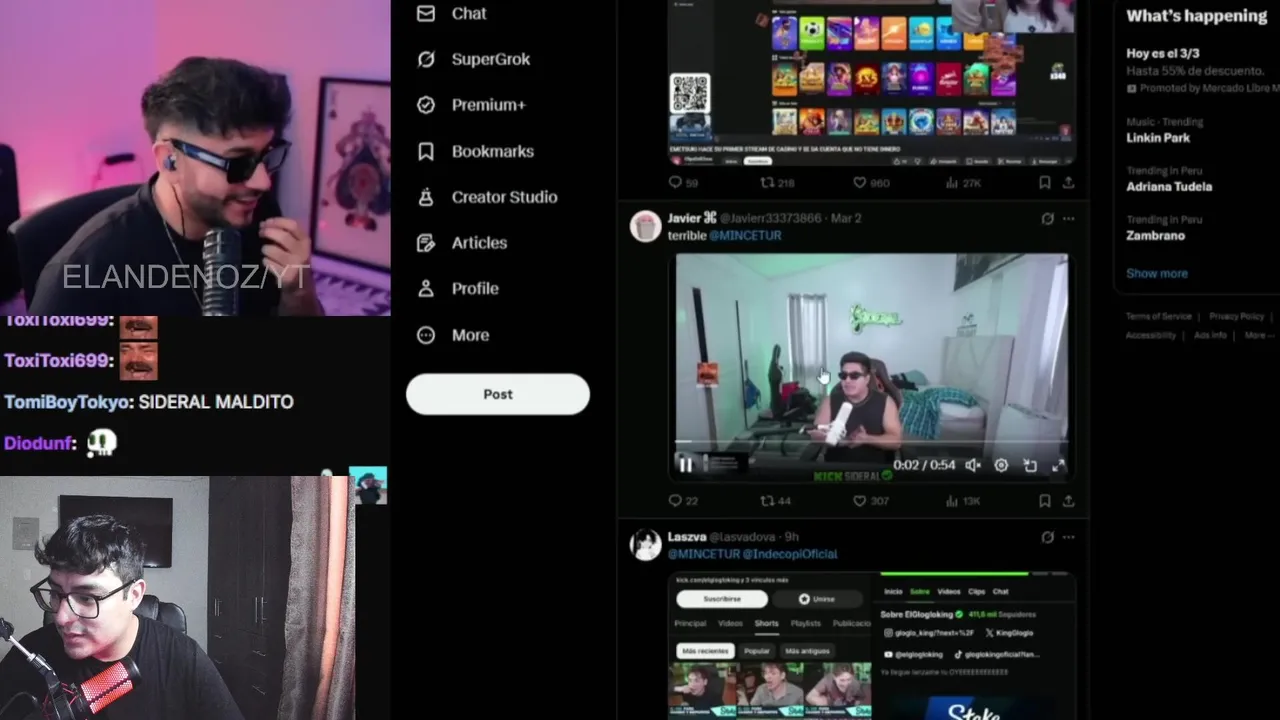
Task: Enter fullscreen on the video
Action: (1058, 465)
